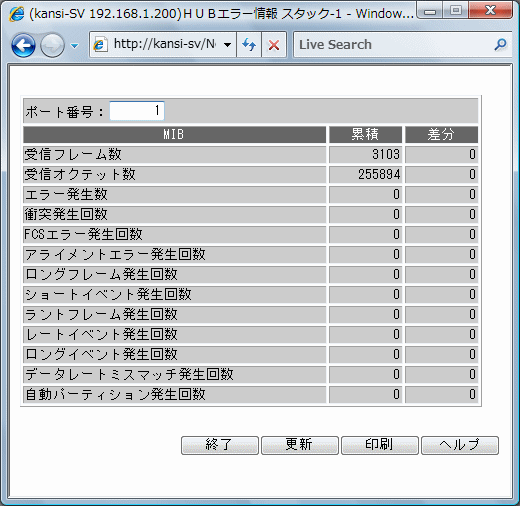Screen dimensions: 520x506
Task: Click the red Stop loading icon
Action: [274, 44]
